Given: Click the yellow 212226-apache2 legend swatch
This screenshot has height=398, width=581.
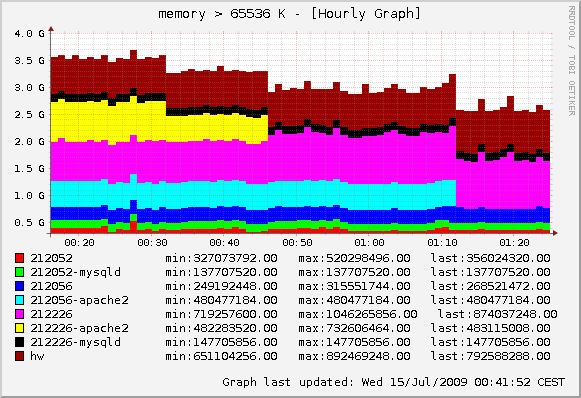Looking at the screenshot, I should coord(20,328).
